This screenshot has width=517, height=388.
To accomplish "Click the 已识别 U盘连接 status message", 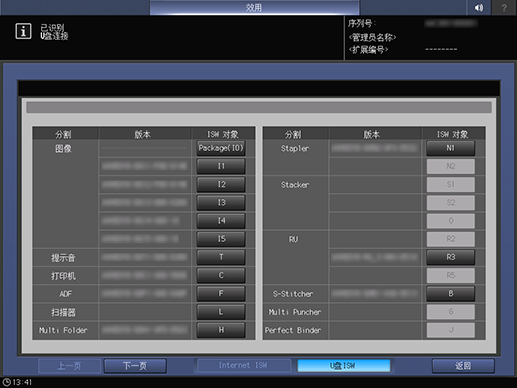I will [54, 32].
